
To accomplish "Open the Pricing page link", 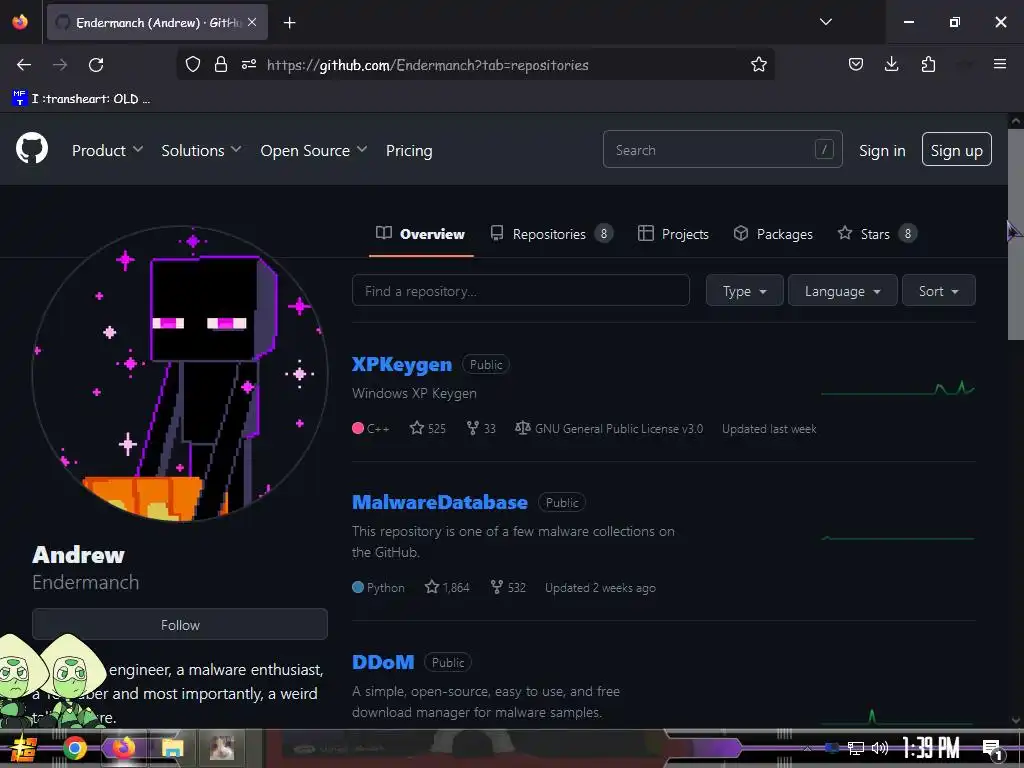I will [x=409, y=150].
